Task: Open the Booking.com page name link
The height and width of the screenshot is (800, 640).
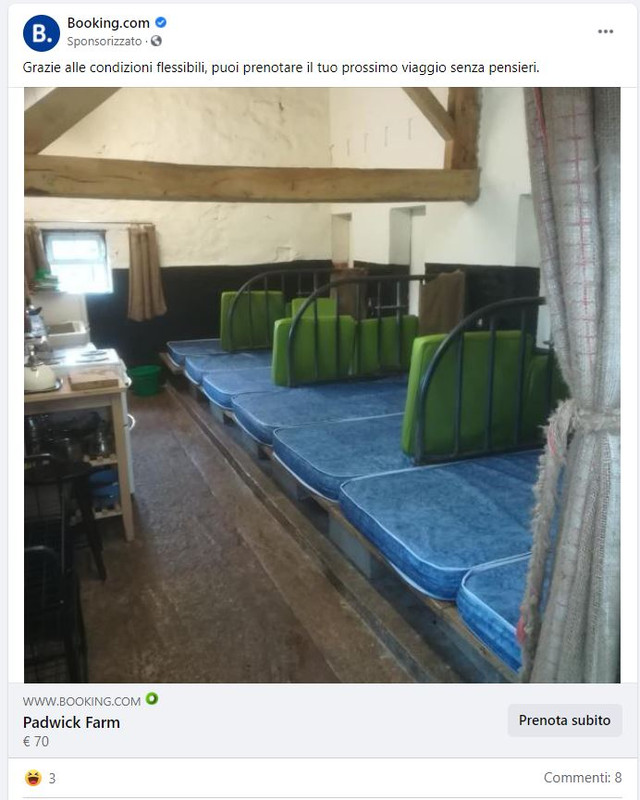Action: tap(108, 23)
